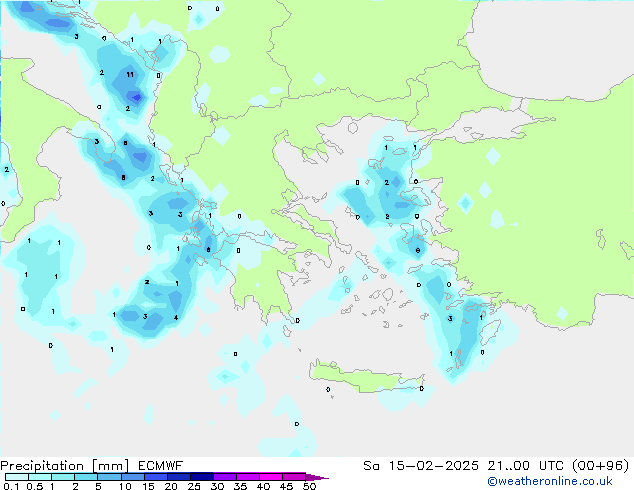Click the 40–45 mm magenta legend box
The height and width of the screenshot is (490, 634).
[x=271, y=477]
